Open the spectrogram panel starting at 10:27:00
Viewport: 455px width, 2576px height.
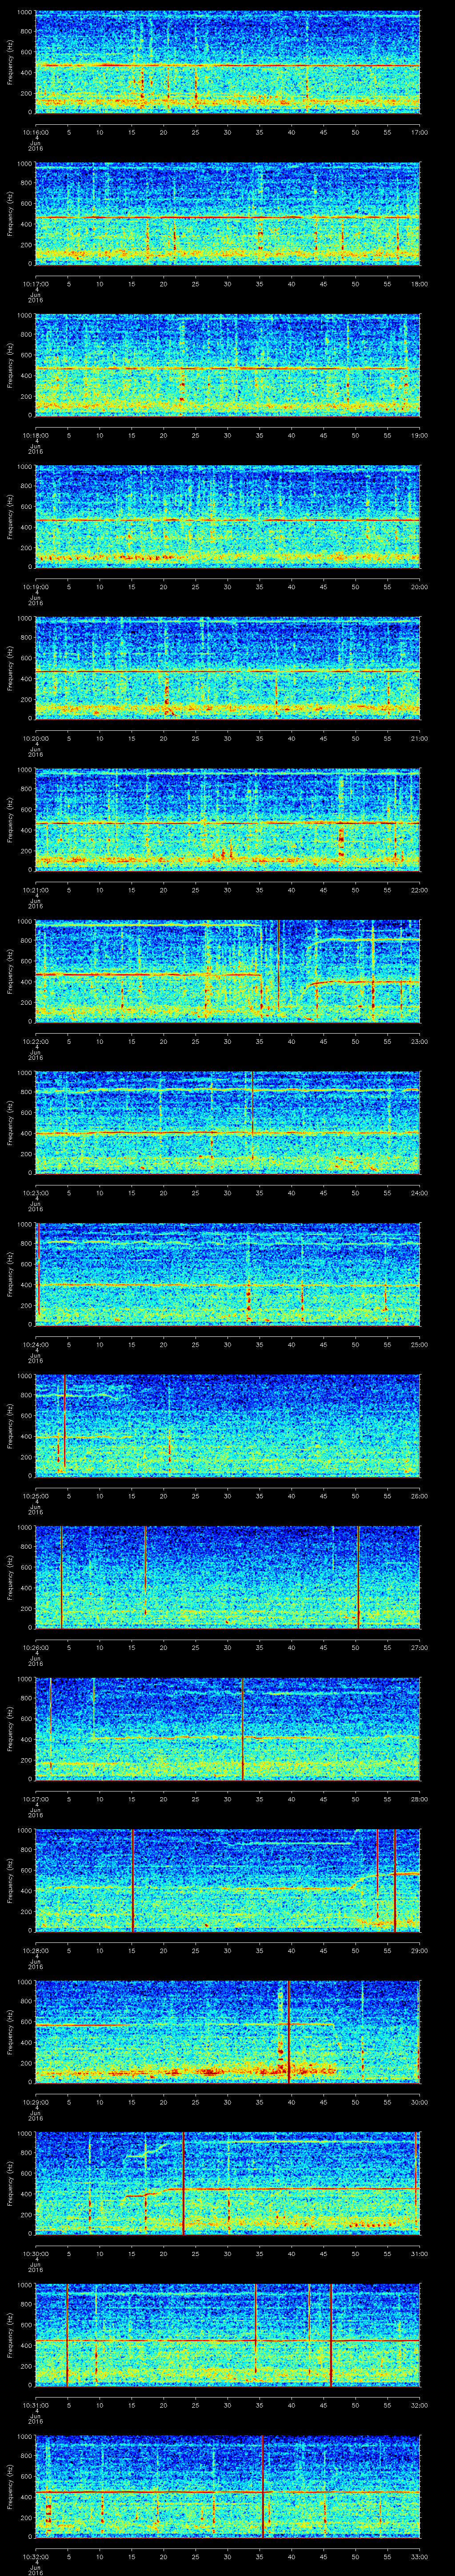(x=228, y=1729)
